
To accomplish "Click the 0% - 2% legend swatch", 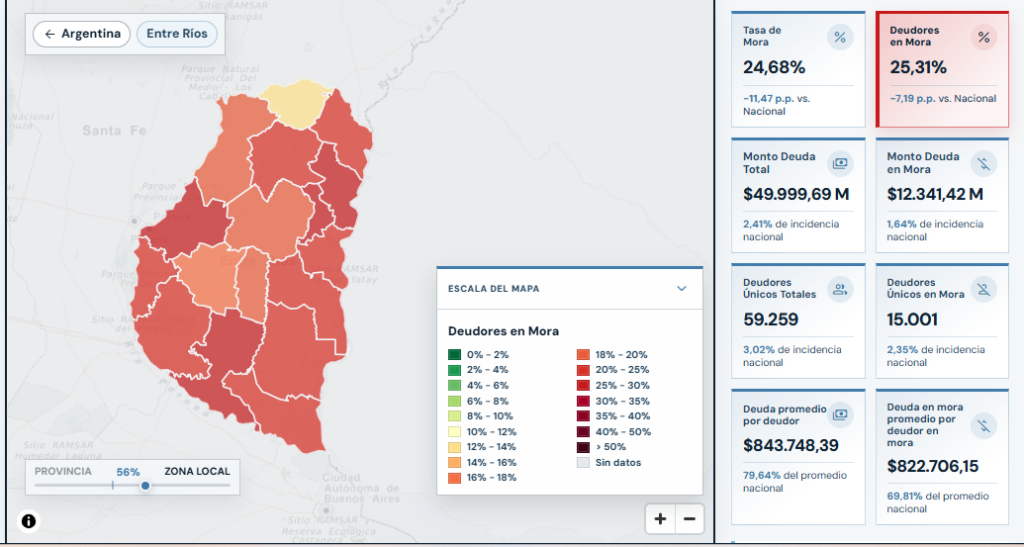I will coord(455,355).
